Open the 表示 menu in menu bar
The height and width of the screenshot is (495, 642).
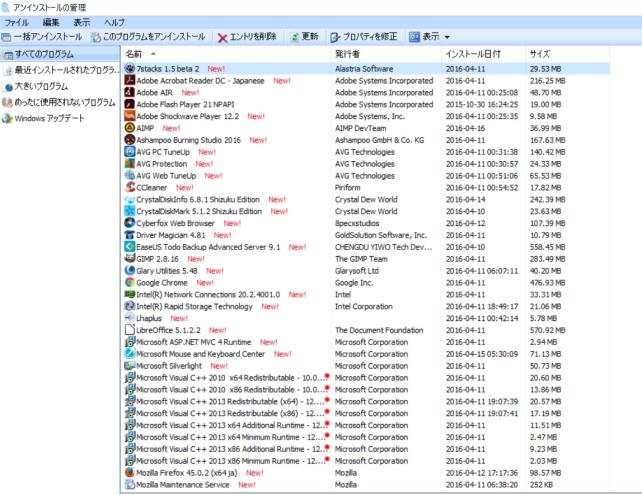click(x=81, y=23)
